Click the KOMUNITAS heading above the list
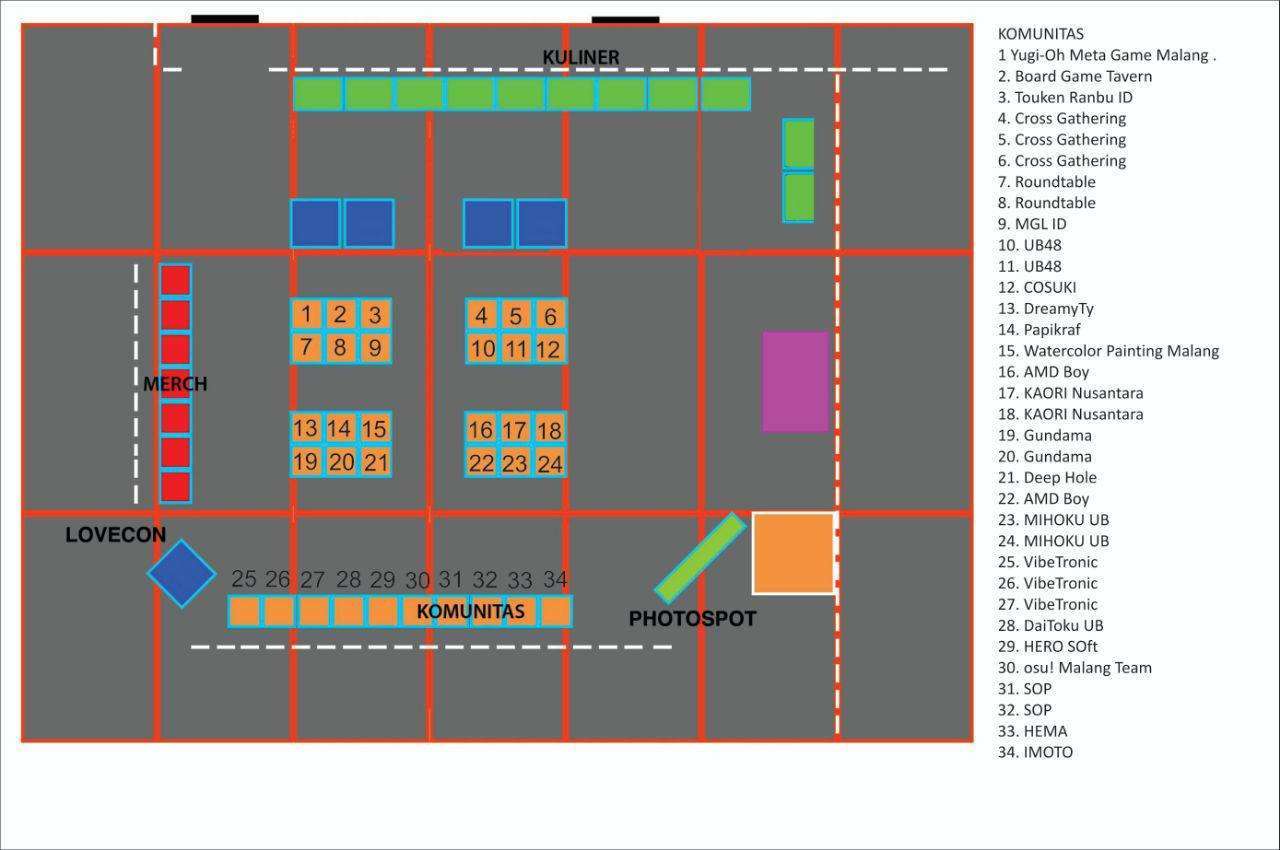 tap(1040, 34)
